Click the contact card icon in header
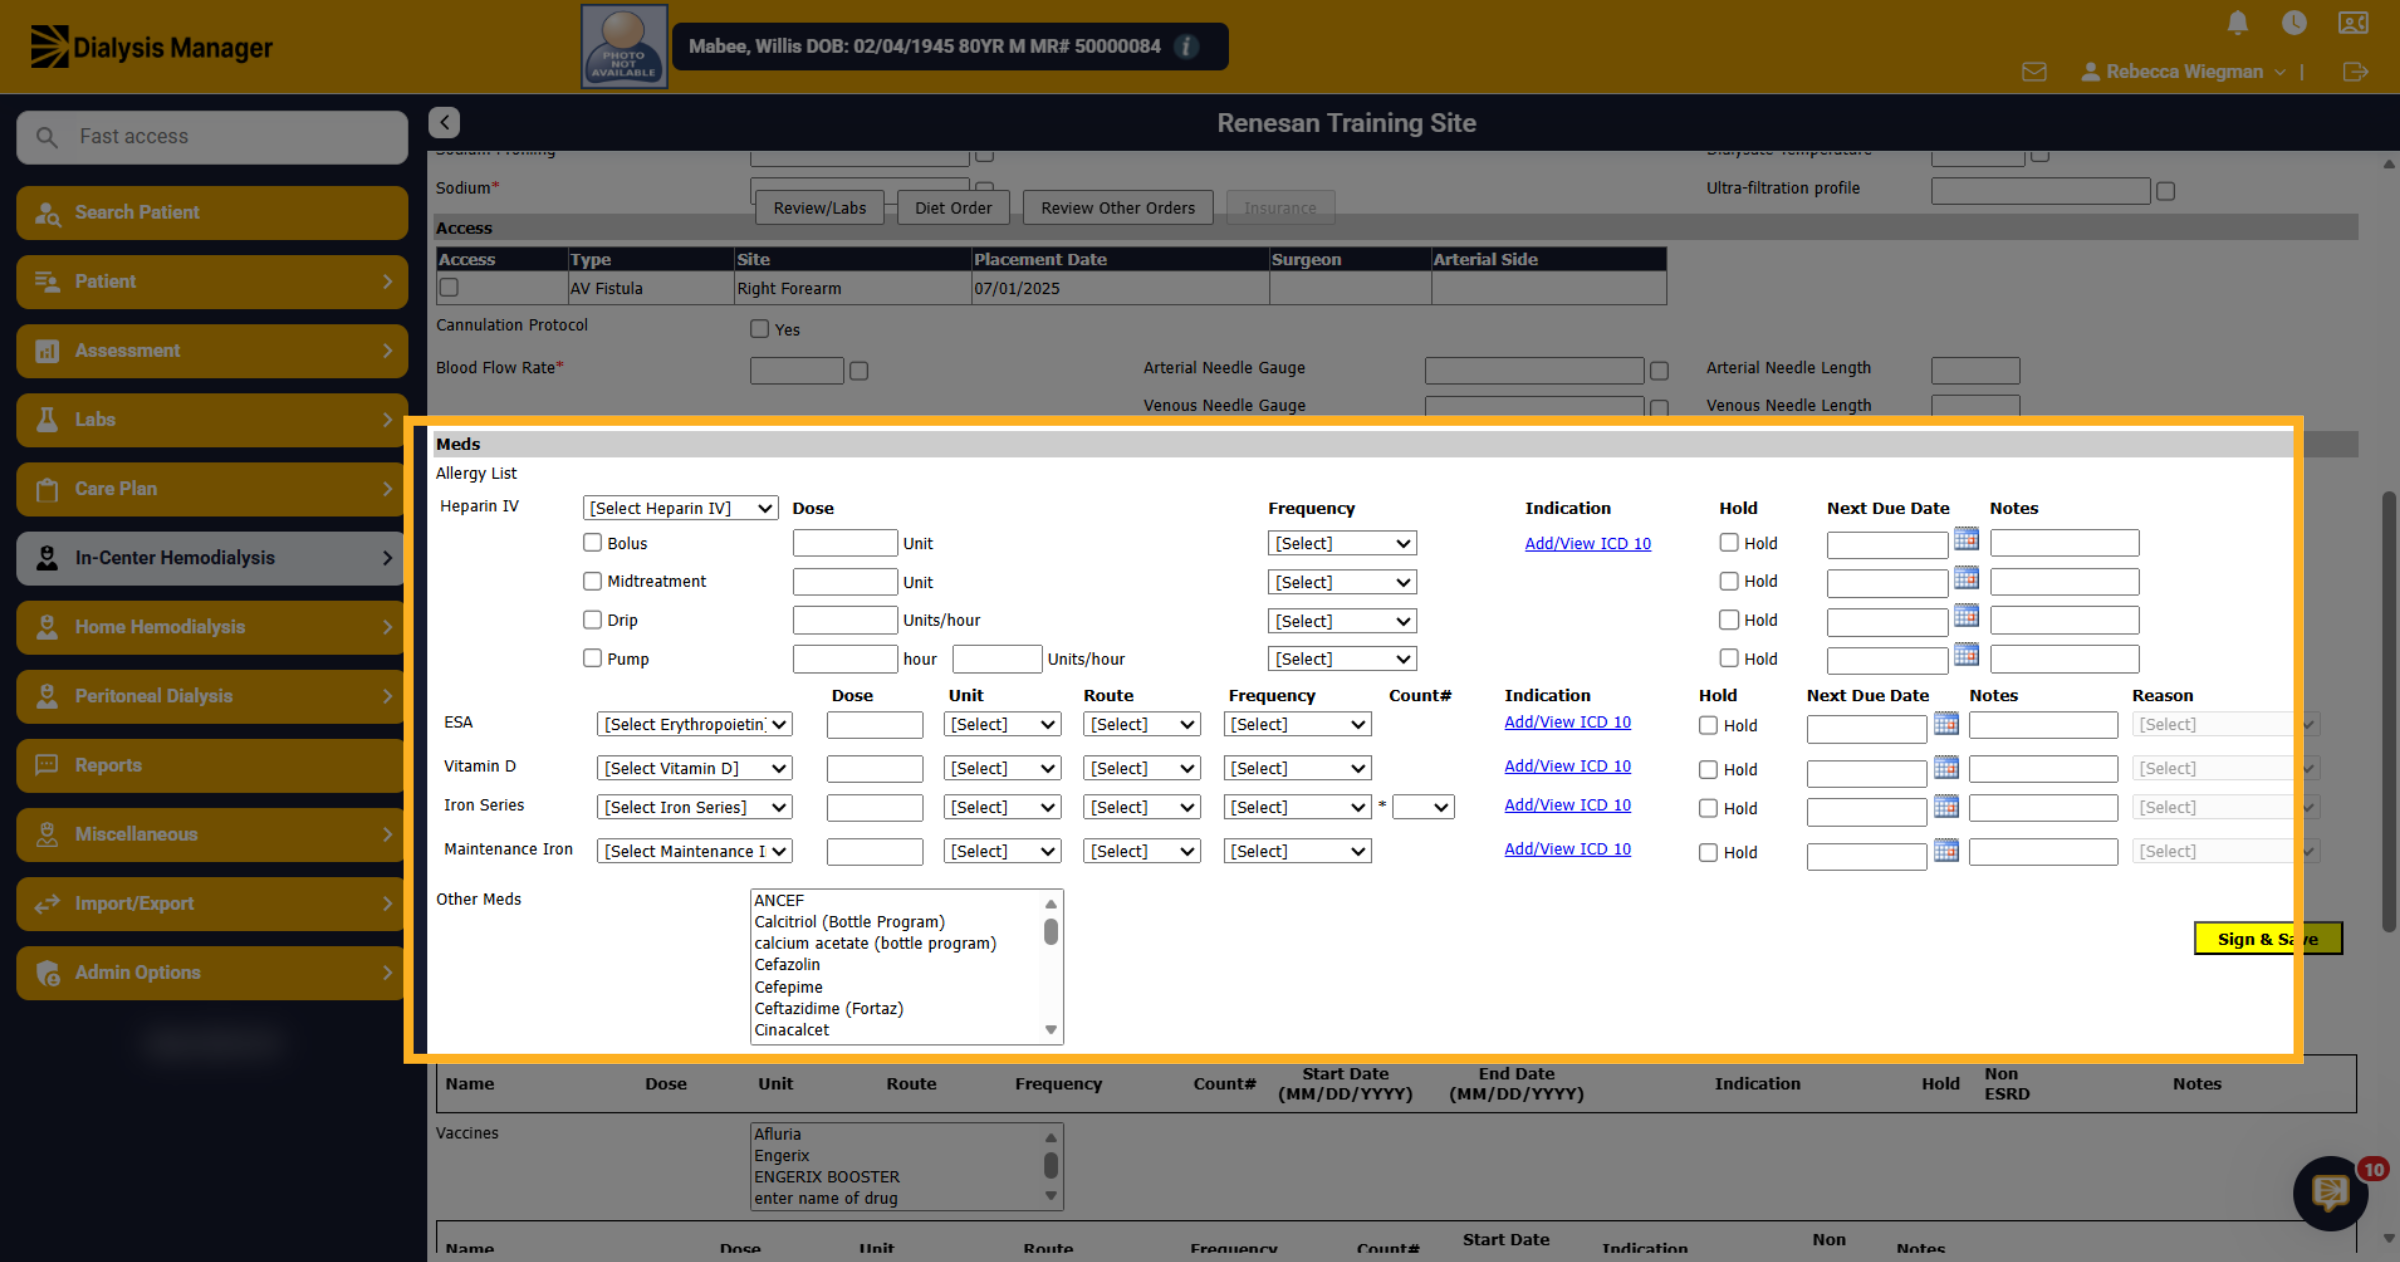This screenshot has width=2400, height=1262. click(2353, 23)
